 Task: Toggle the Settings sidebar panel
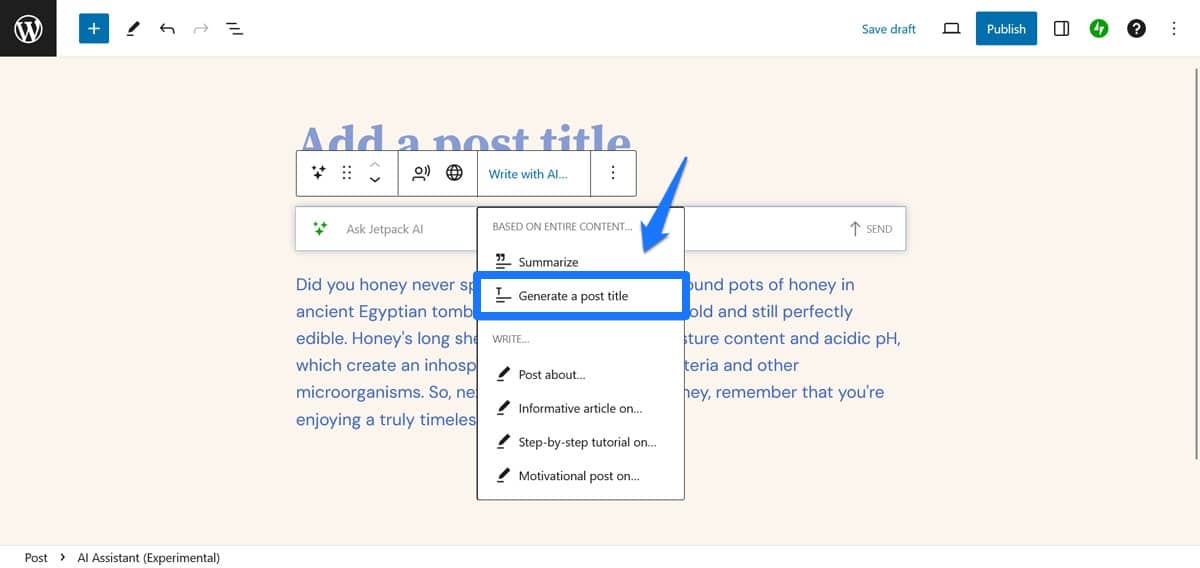(x=1062, y=29)
